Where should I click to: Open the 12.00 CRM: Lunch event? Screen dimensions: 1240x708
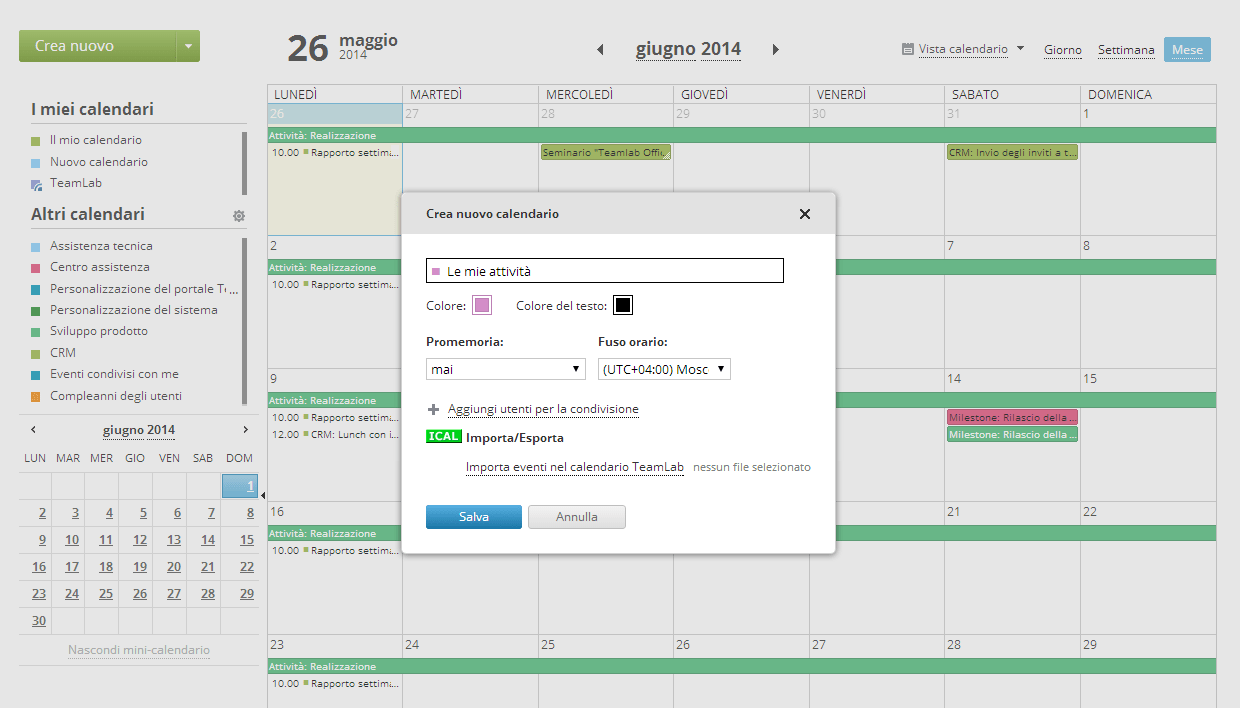pyautogui.click(x=335, y=435)
